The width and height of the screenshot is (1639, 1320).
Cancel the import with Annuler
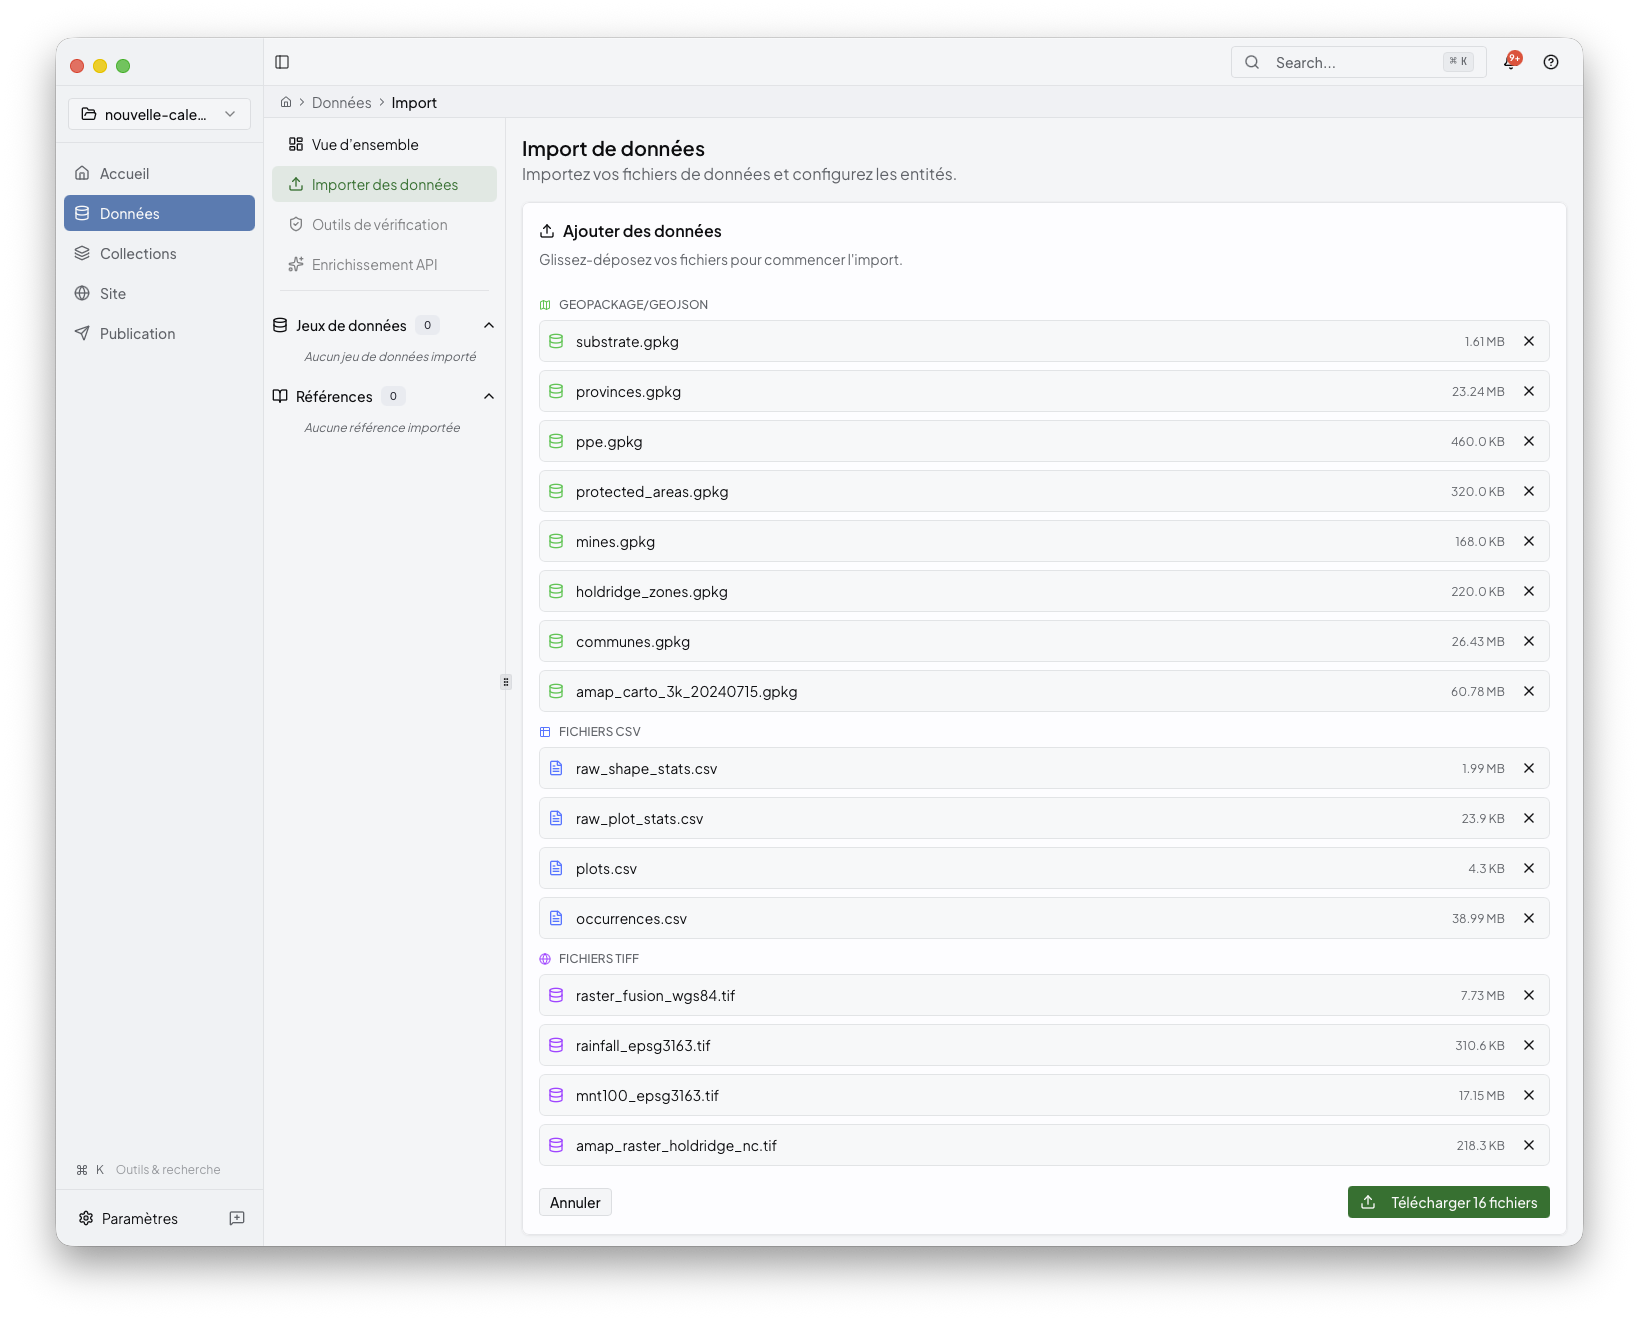point(574,1202)
